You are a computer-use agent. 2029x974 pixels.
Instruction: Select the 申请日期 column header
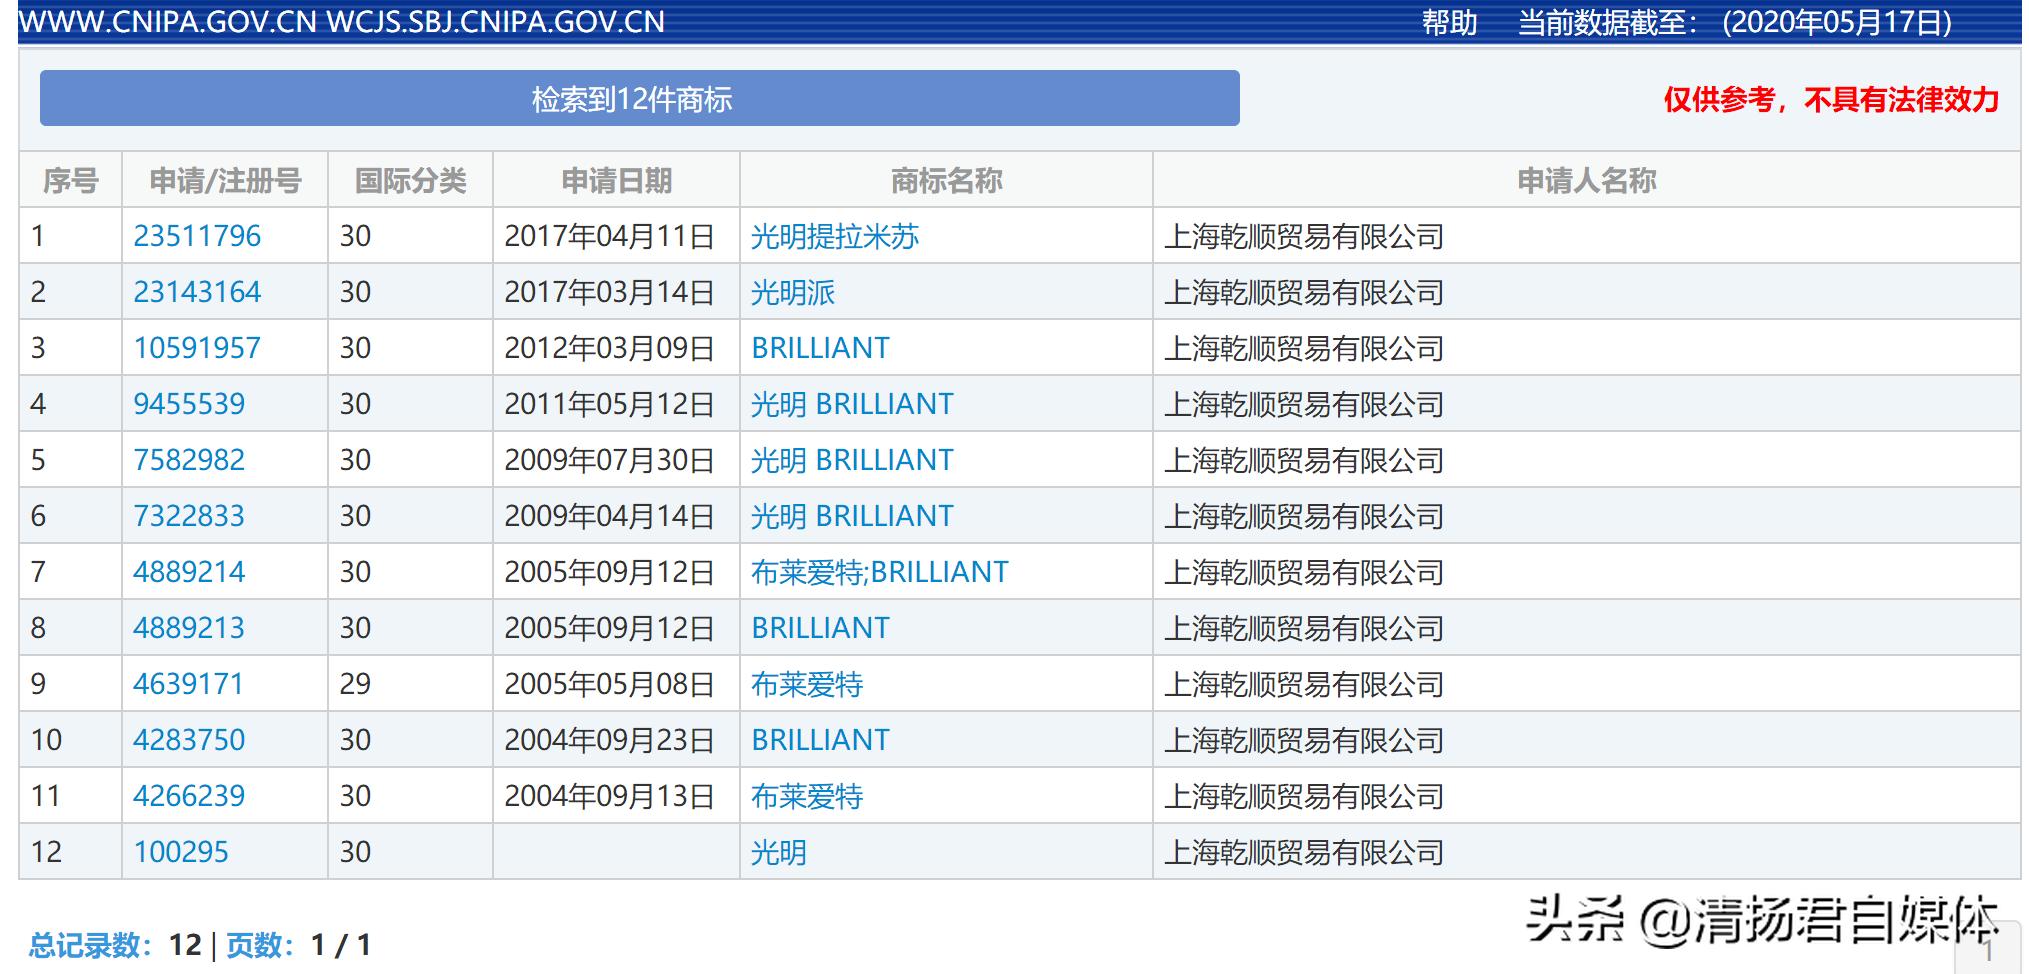(x=614, y=181)
